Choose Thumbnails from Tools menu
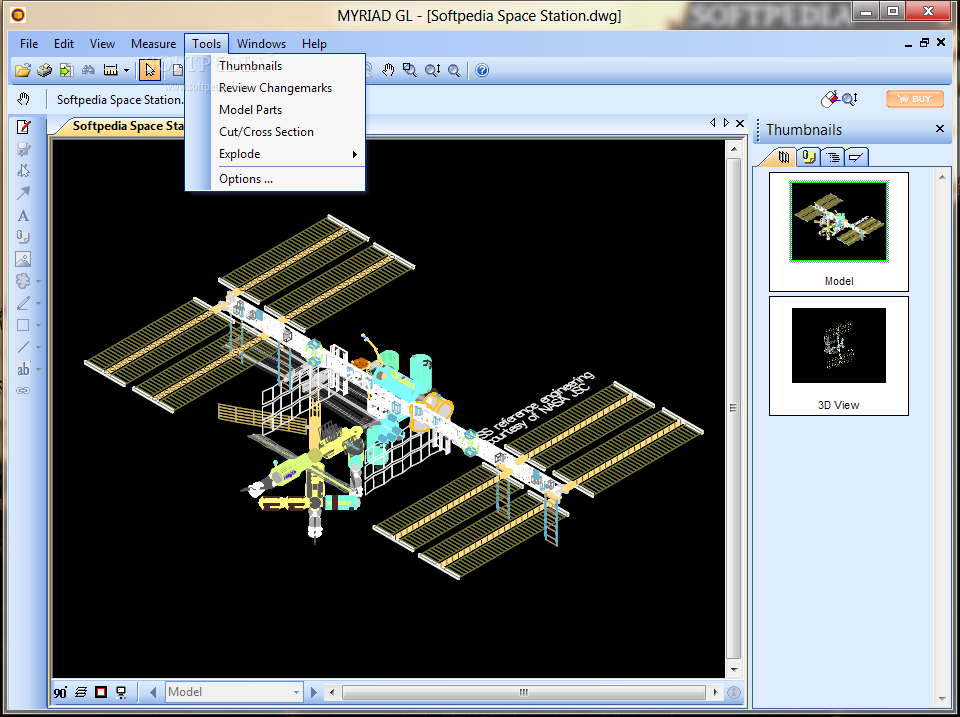 [276, 66]
